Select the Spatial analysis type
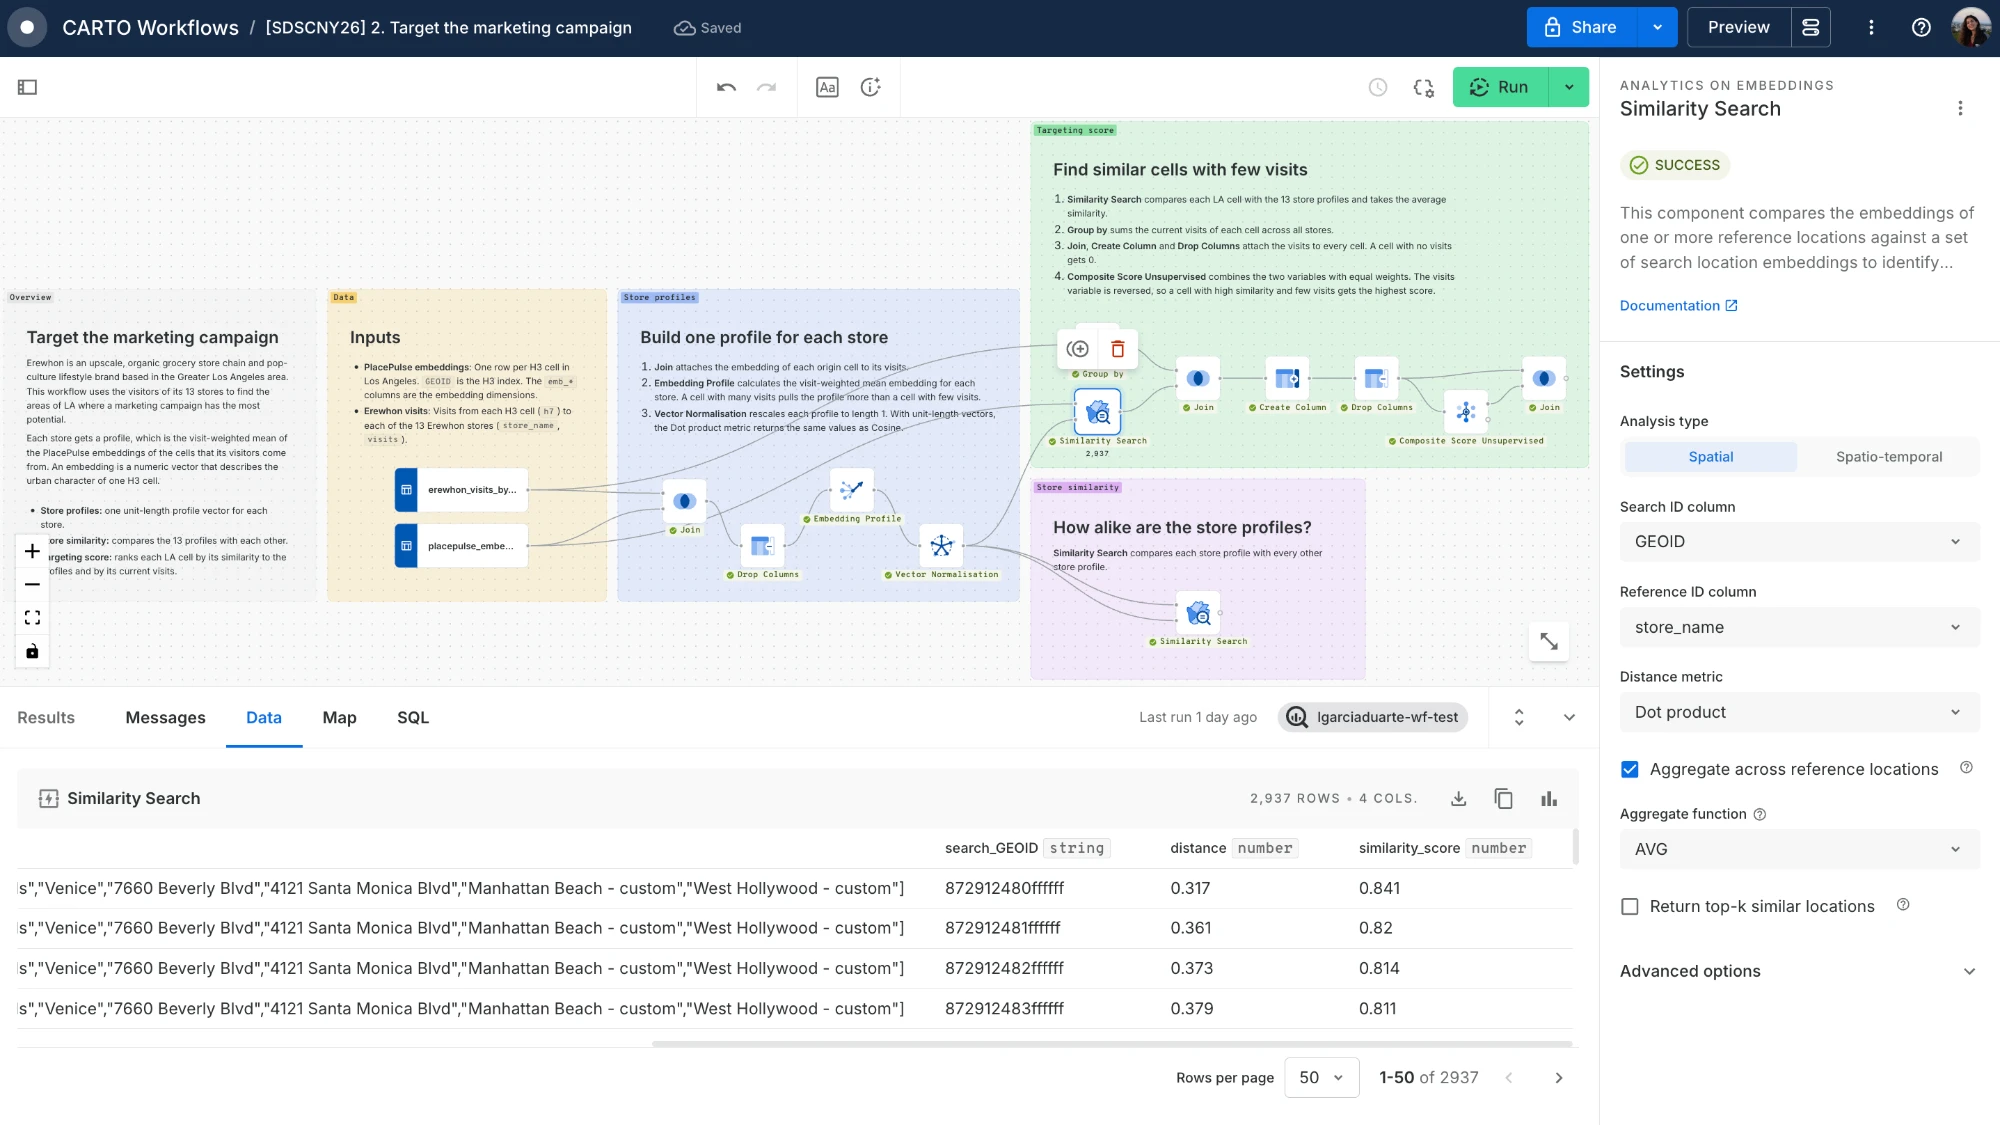Image resolution: width=2000 pixels, height=1125 pixels. coord(1711,457)
